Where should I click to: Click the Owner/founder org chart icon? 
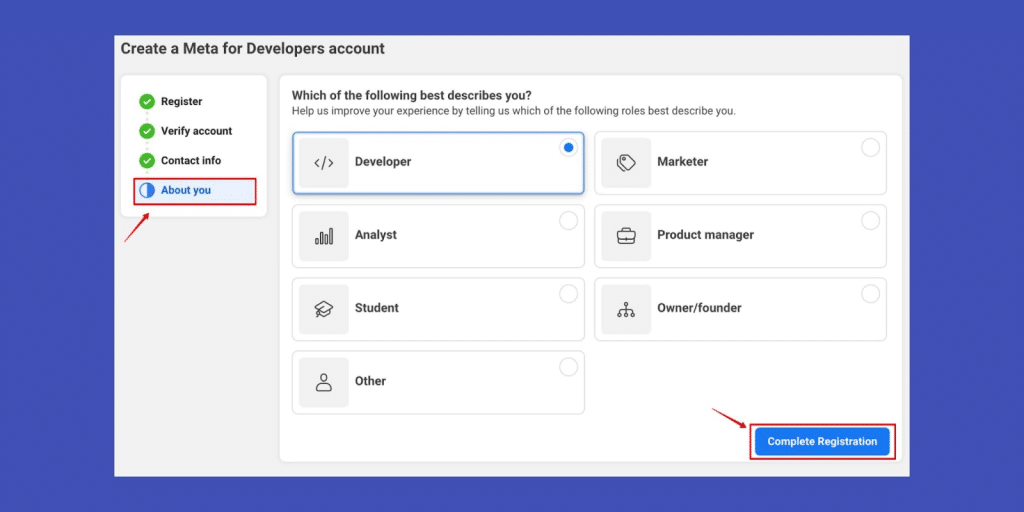pos(626,310)
